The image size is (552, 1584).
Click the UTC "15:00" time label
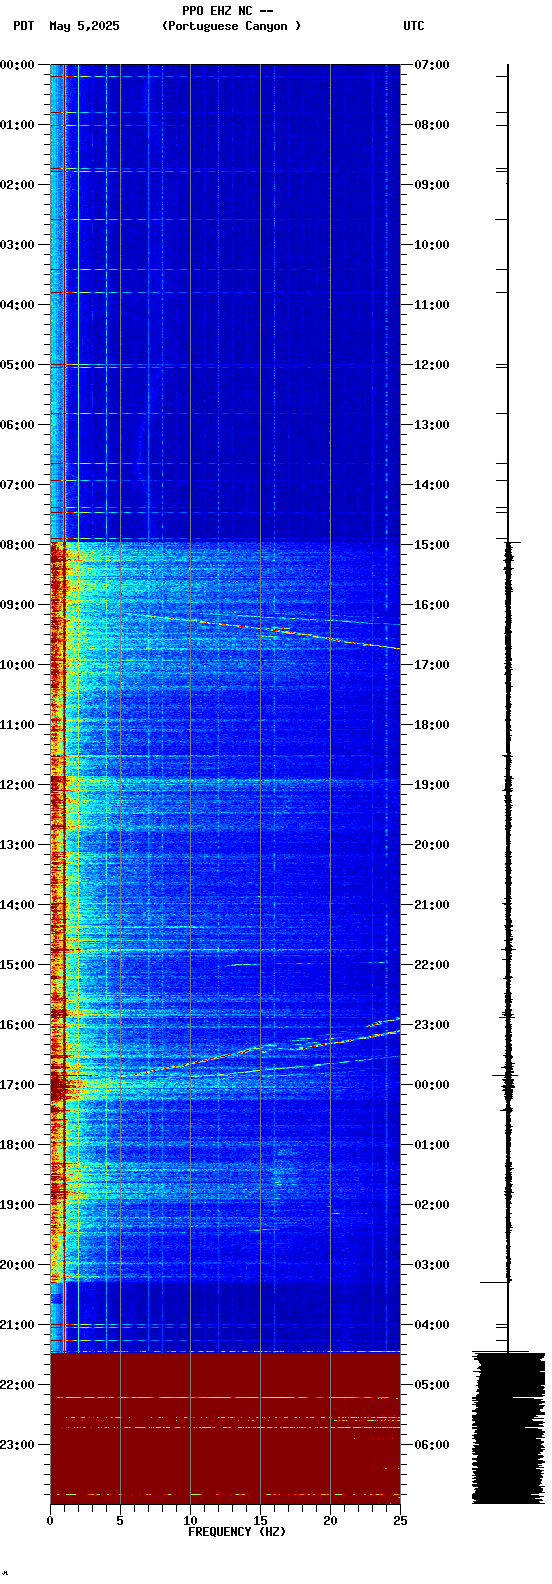point(432,544)
